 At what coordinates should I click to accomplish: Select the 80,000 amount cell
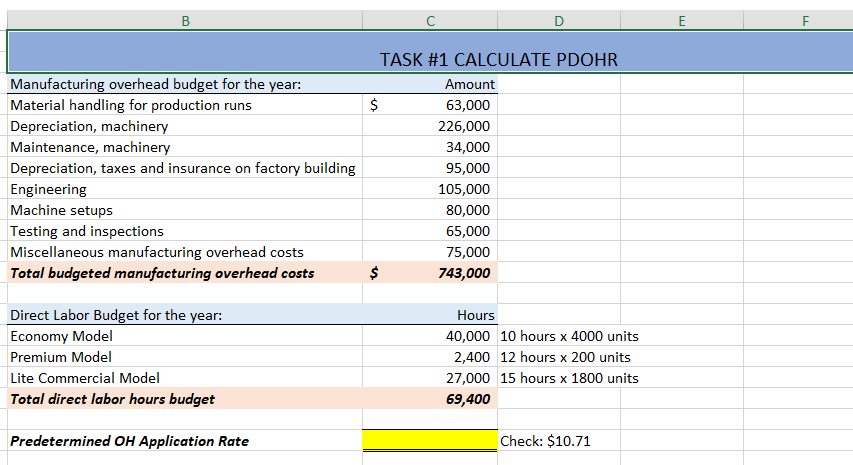pos(430,210)
